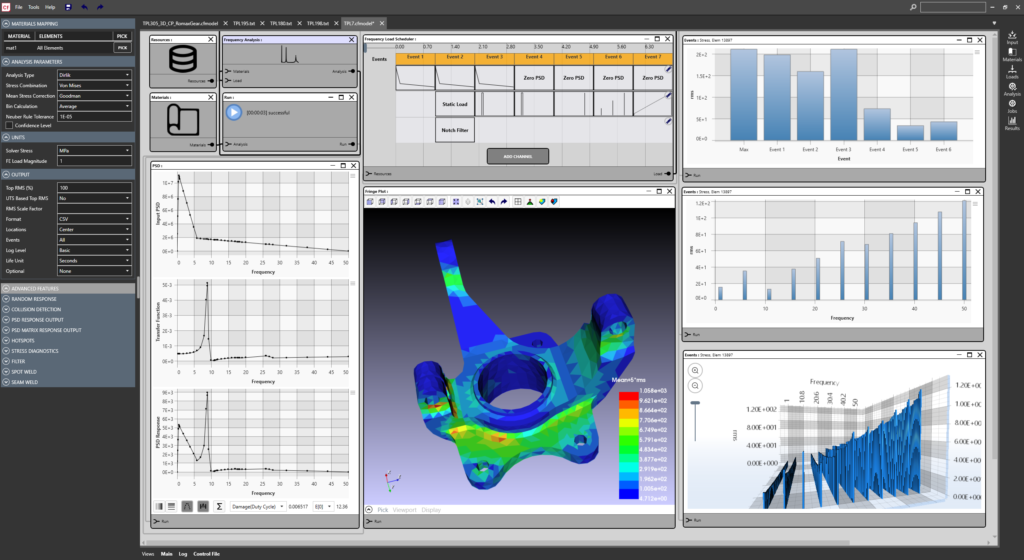This screenshot has height=560, width=1024.
Task: Click the undo view arrow in Fringe Plot toolbar
Action: click(x=492, y=202)
